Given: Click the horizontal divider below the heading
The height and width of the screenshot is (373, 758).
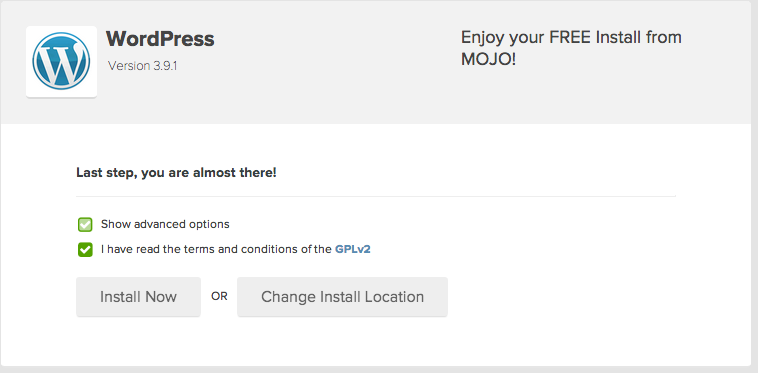Looking at the screenshot, I should (x=376, y=197).
